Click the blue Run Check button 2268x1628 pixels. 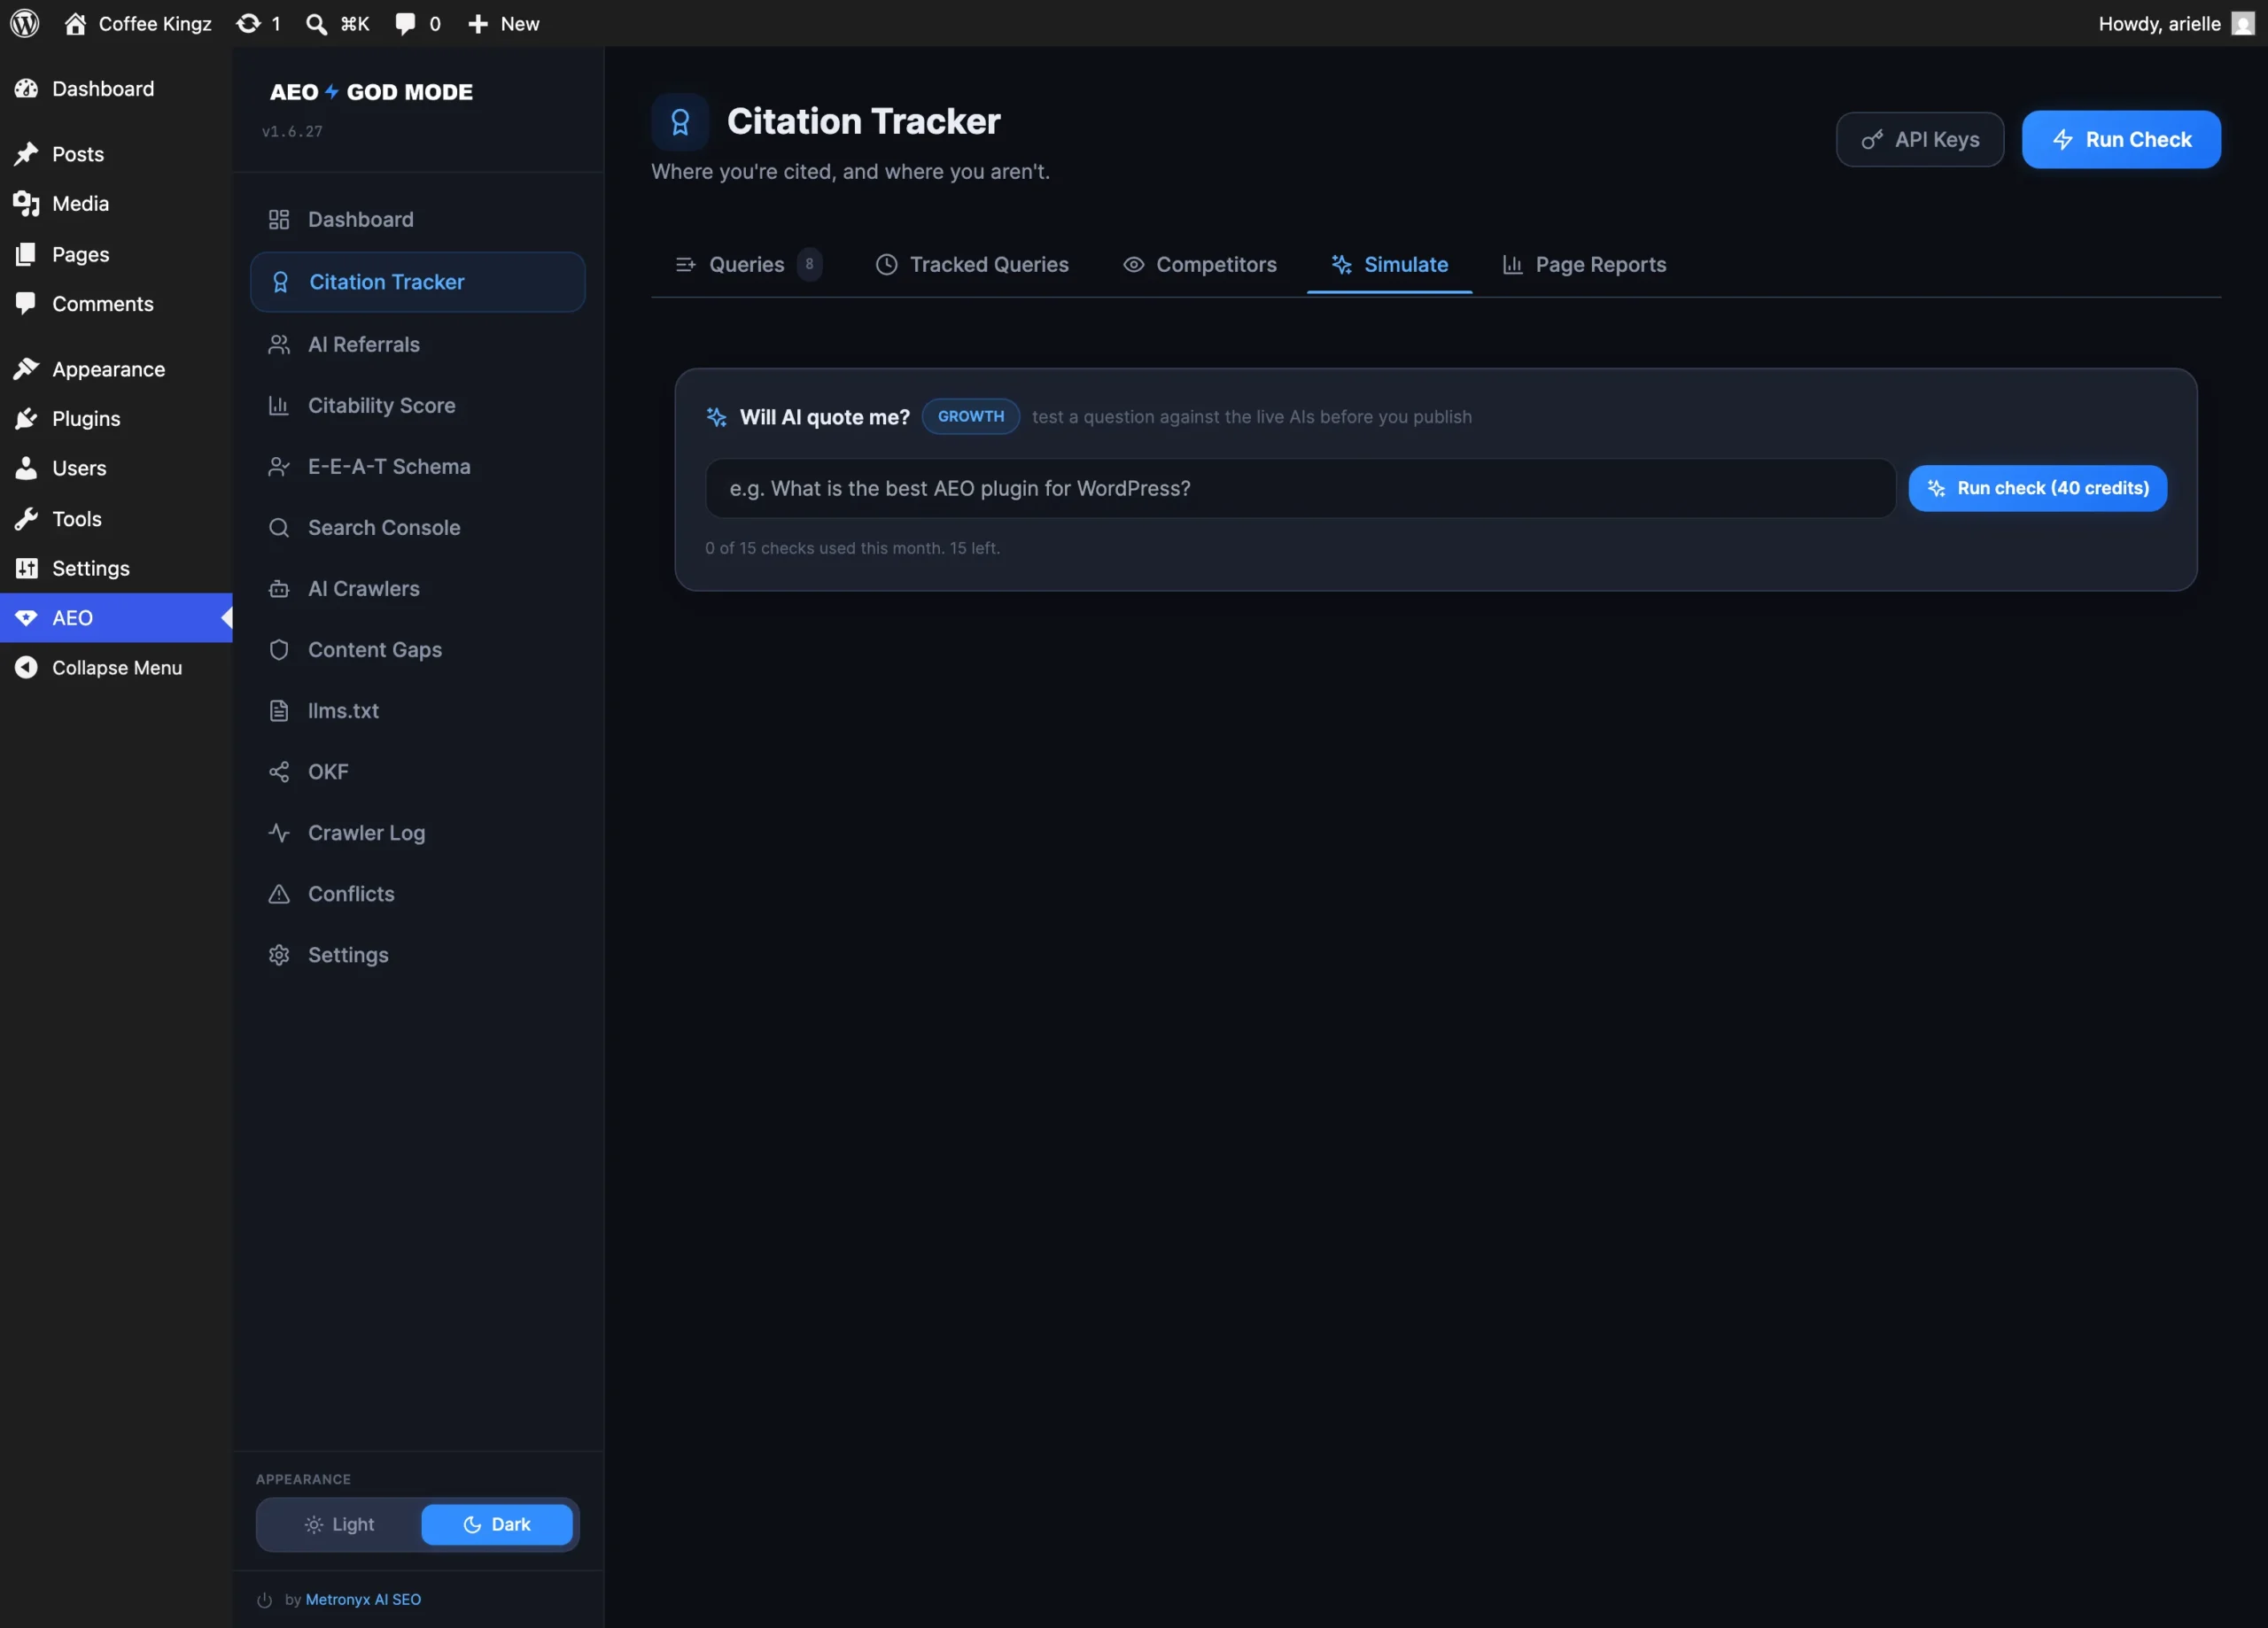(x=2121, y=139)
